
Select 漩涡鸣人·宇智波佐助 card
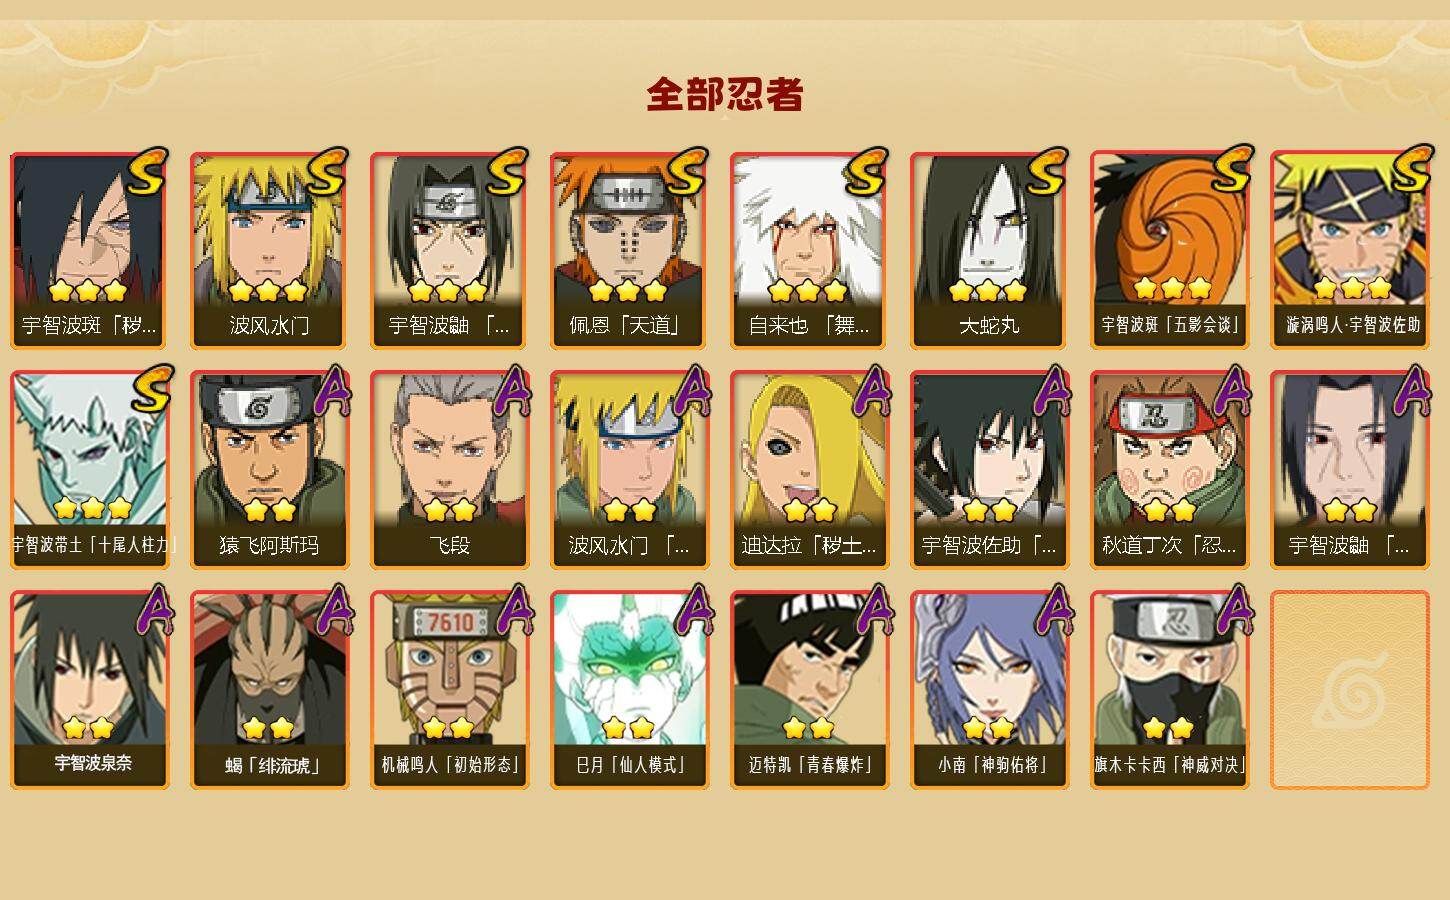tap(1349, 250)
